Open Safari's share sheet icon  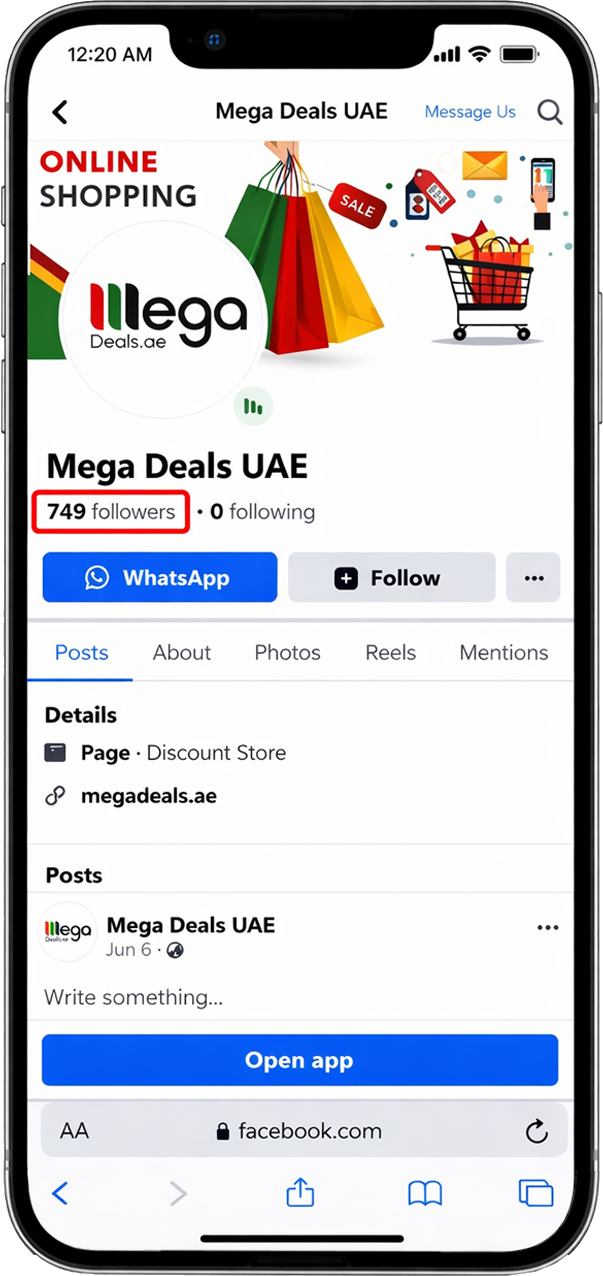[300, 1191]
